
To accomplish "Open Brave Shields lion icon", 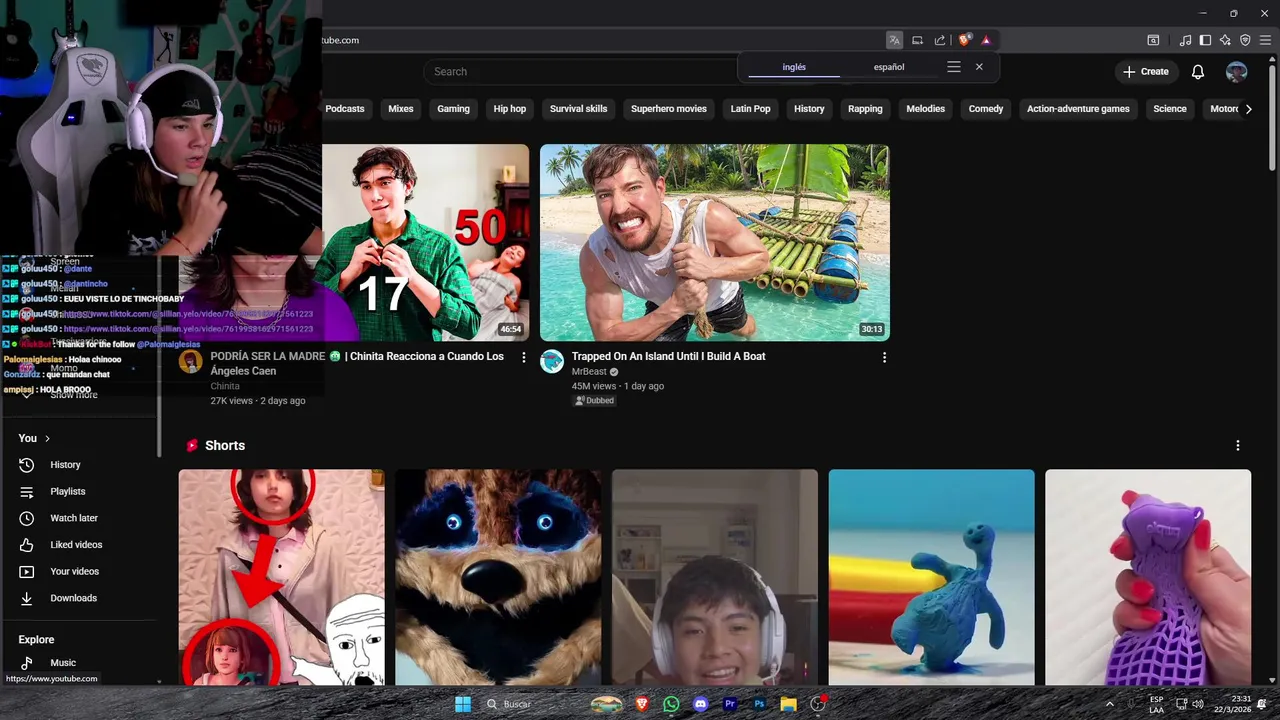I will tap(964, 40).
